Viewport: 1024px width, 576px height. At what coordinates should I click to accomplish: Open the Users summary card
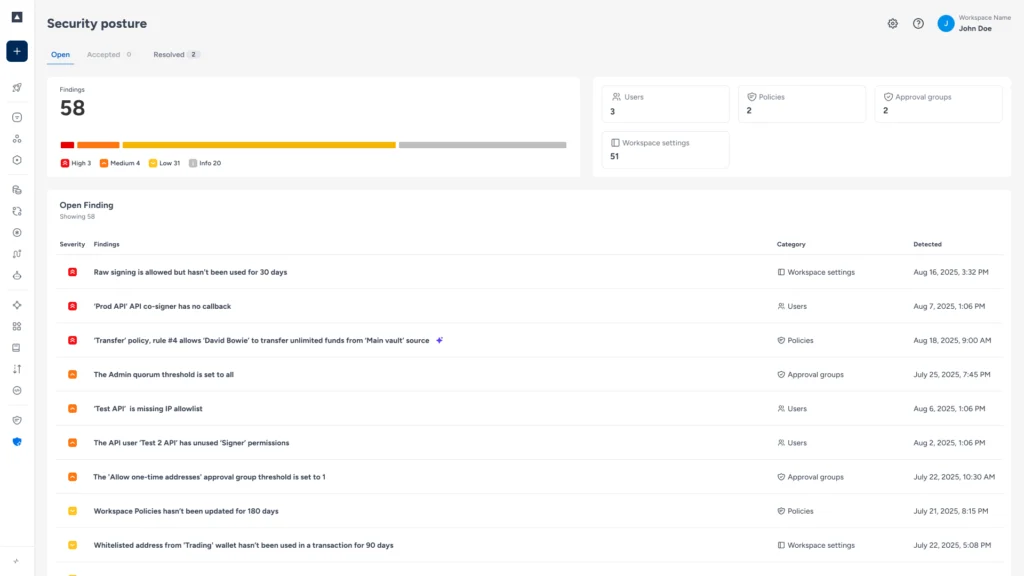(x=665, y=103)
